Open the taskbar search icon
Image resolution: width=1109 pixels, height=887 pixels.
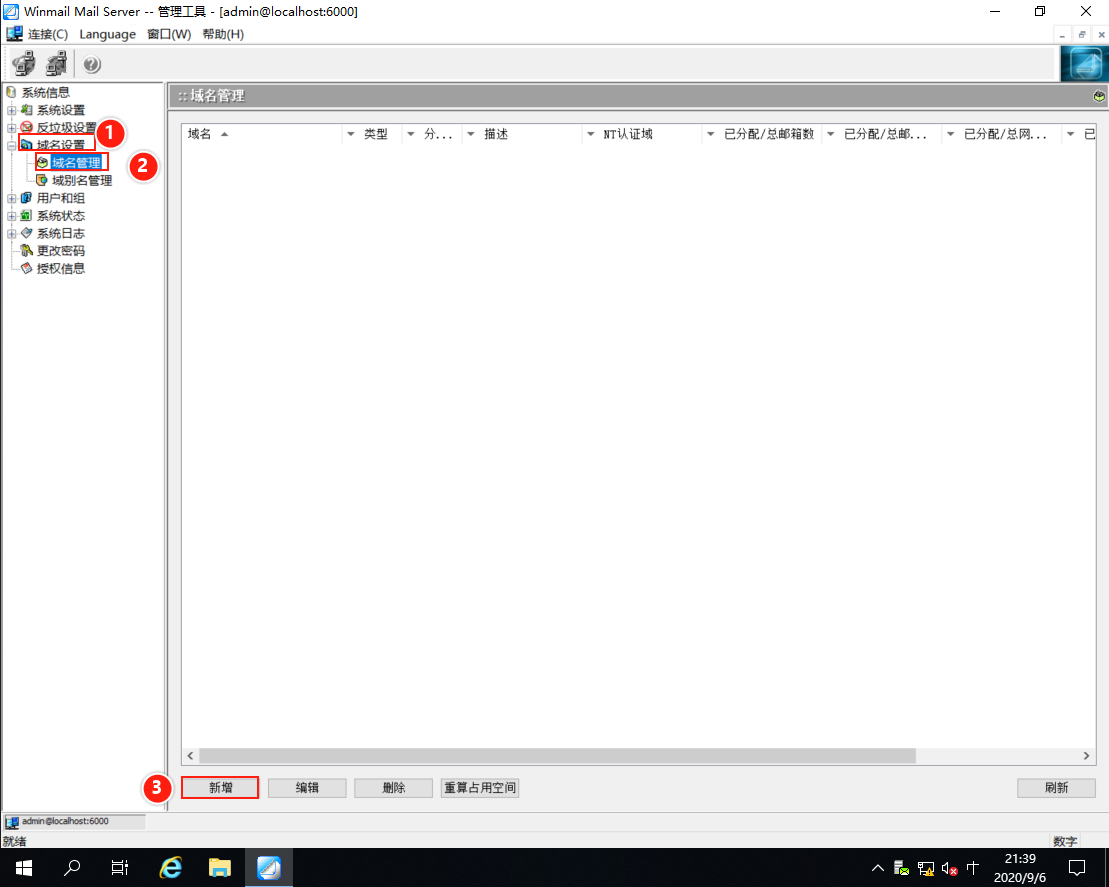72,867
